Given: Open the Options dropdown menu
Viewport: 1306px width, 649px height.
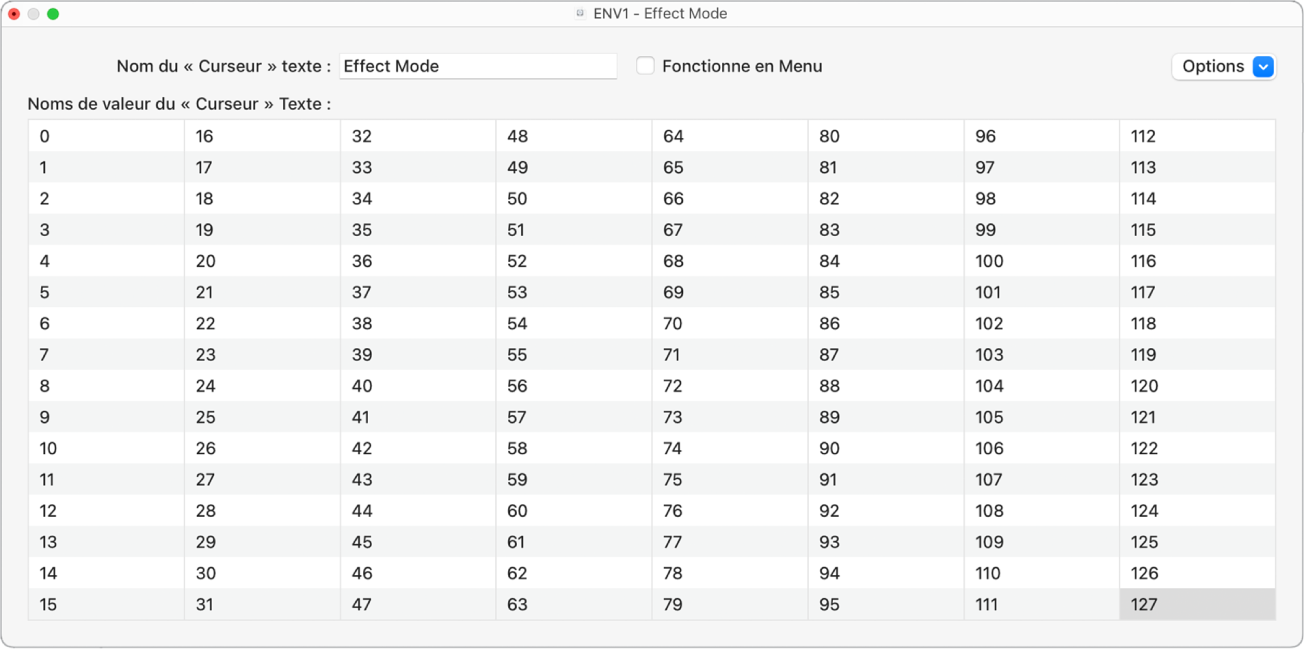Looking at the screenshot, I should tap(1223, 66).
